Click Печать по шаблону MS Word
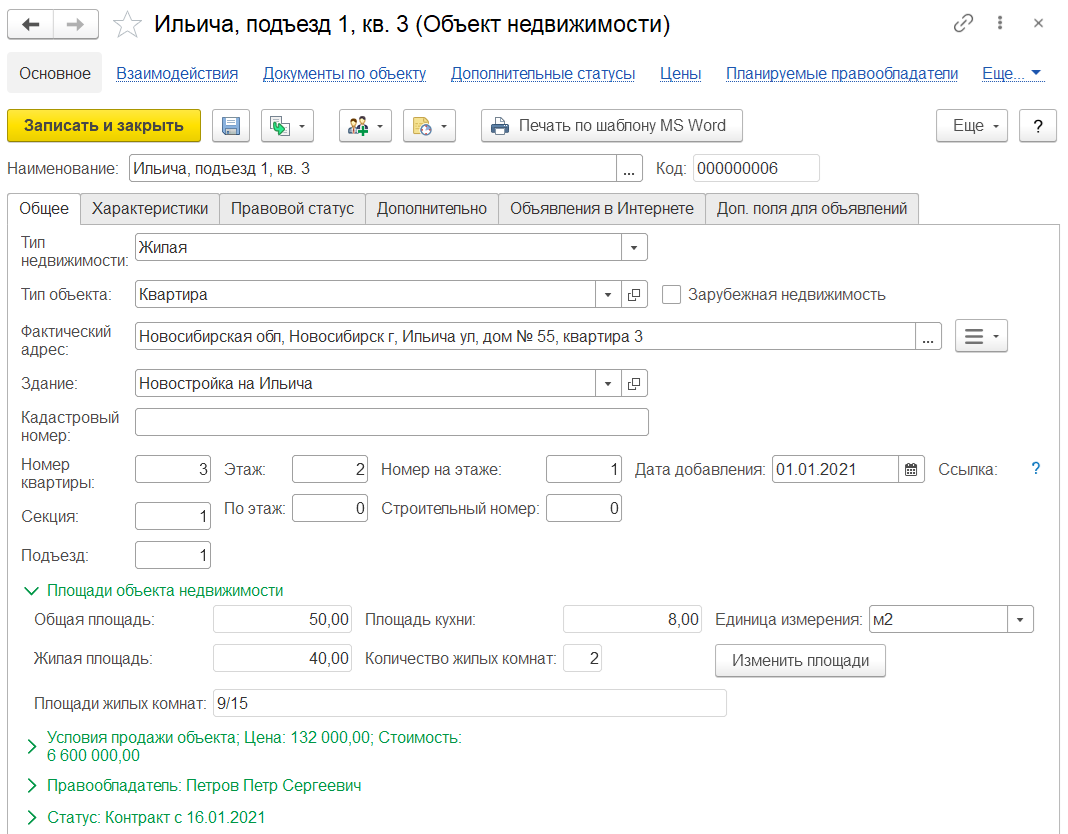This screenshot has width=1068, height=834. pyautogui.click(x=612, y=126)
